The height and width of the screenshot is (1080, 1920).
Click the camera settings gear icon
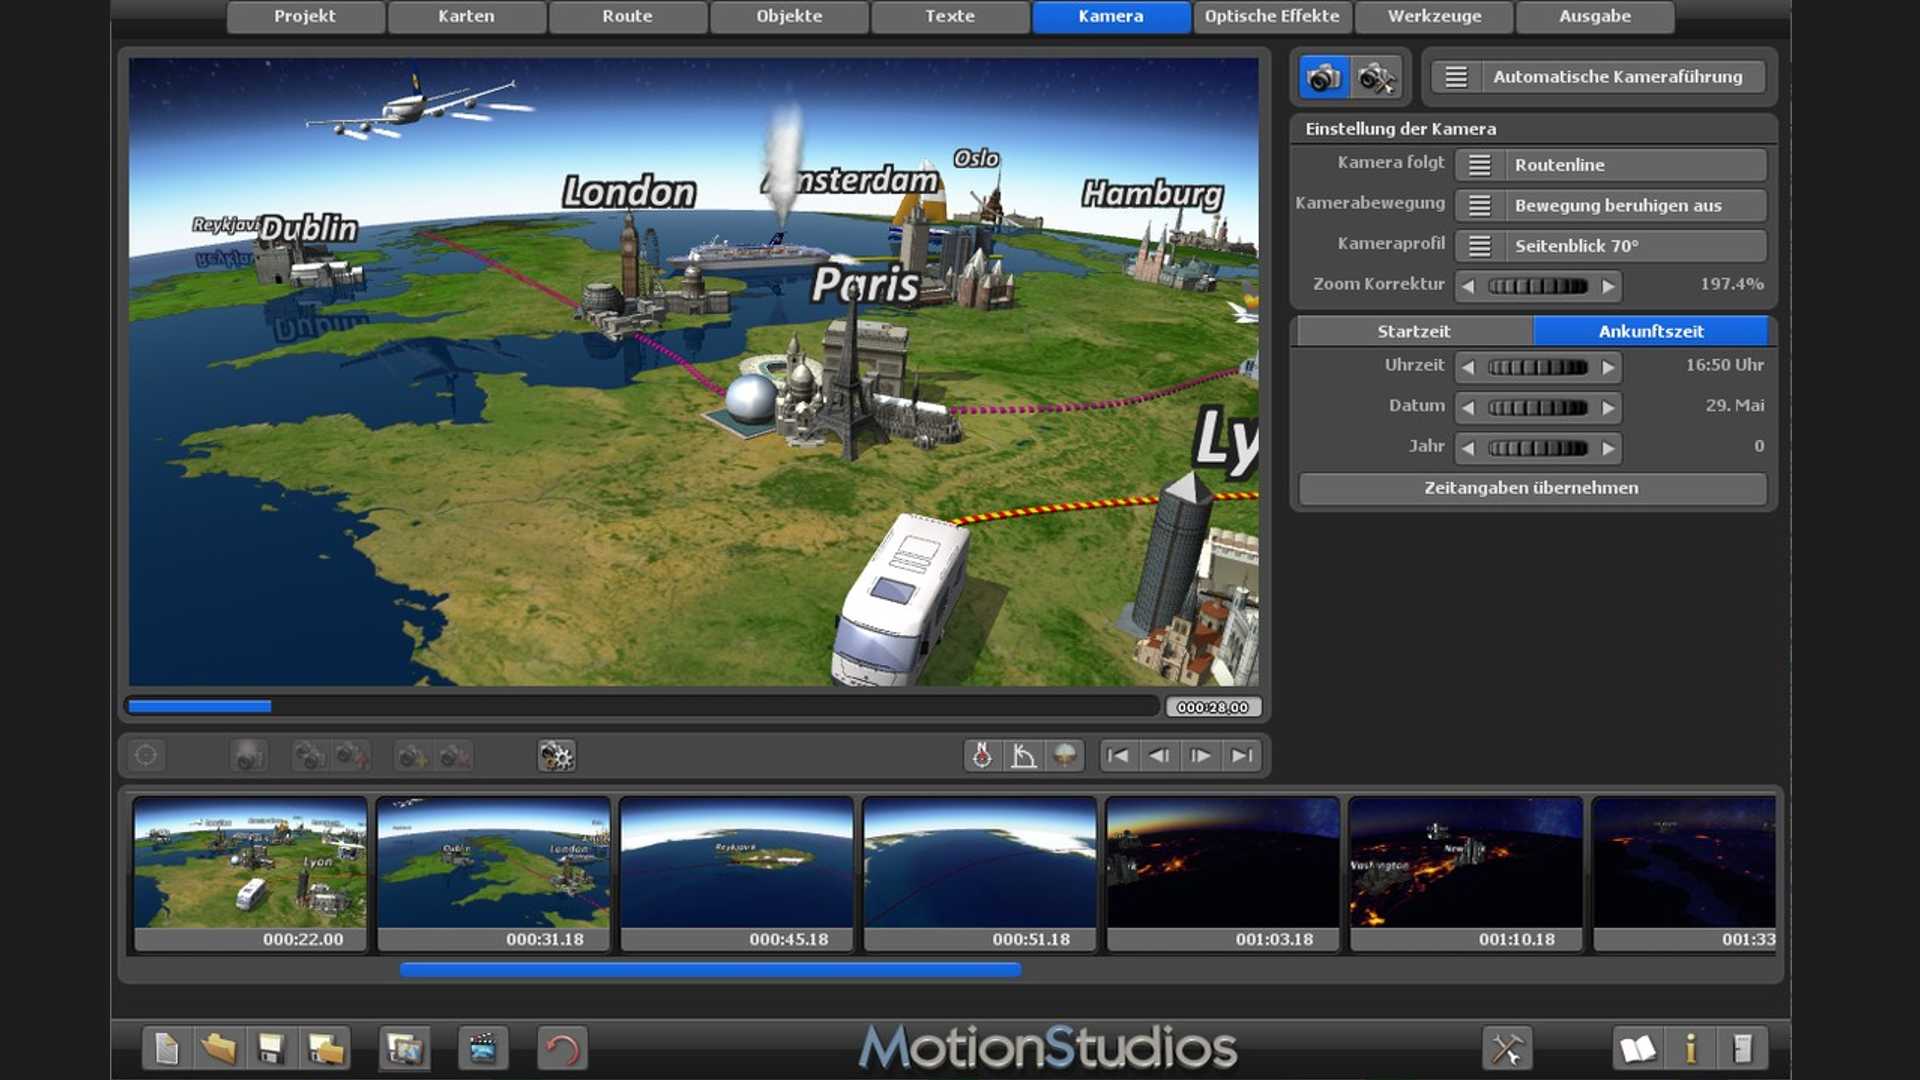click(x=556, y=756)
